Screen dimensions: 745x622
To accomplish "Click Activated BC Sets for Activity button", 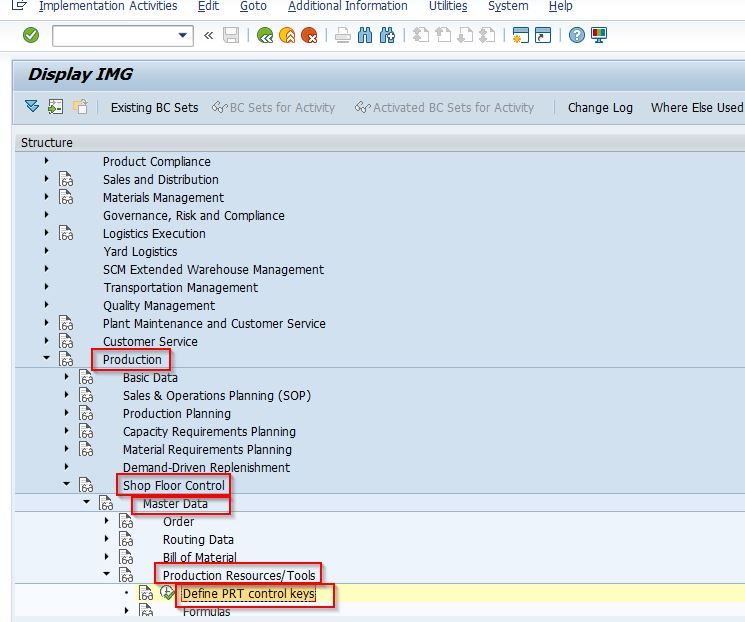I will coord(445,107).
